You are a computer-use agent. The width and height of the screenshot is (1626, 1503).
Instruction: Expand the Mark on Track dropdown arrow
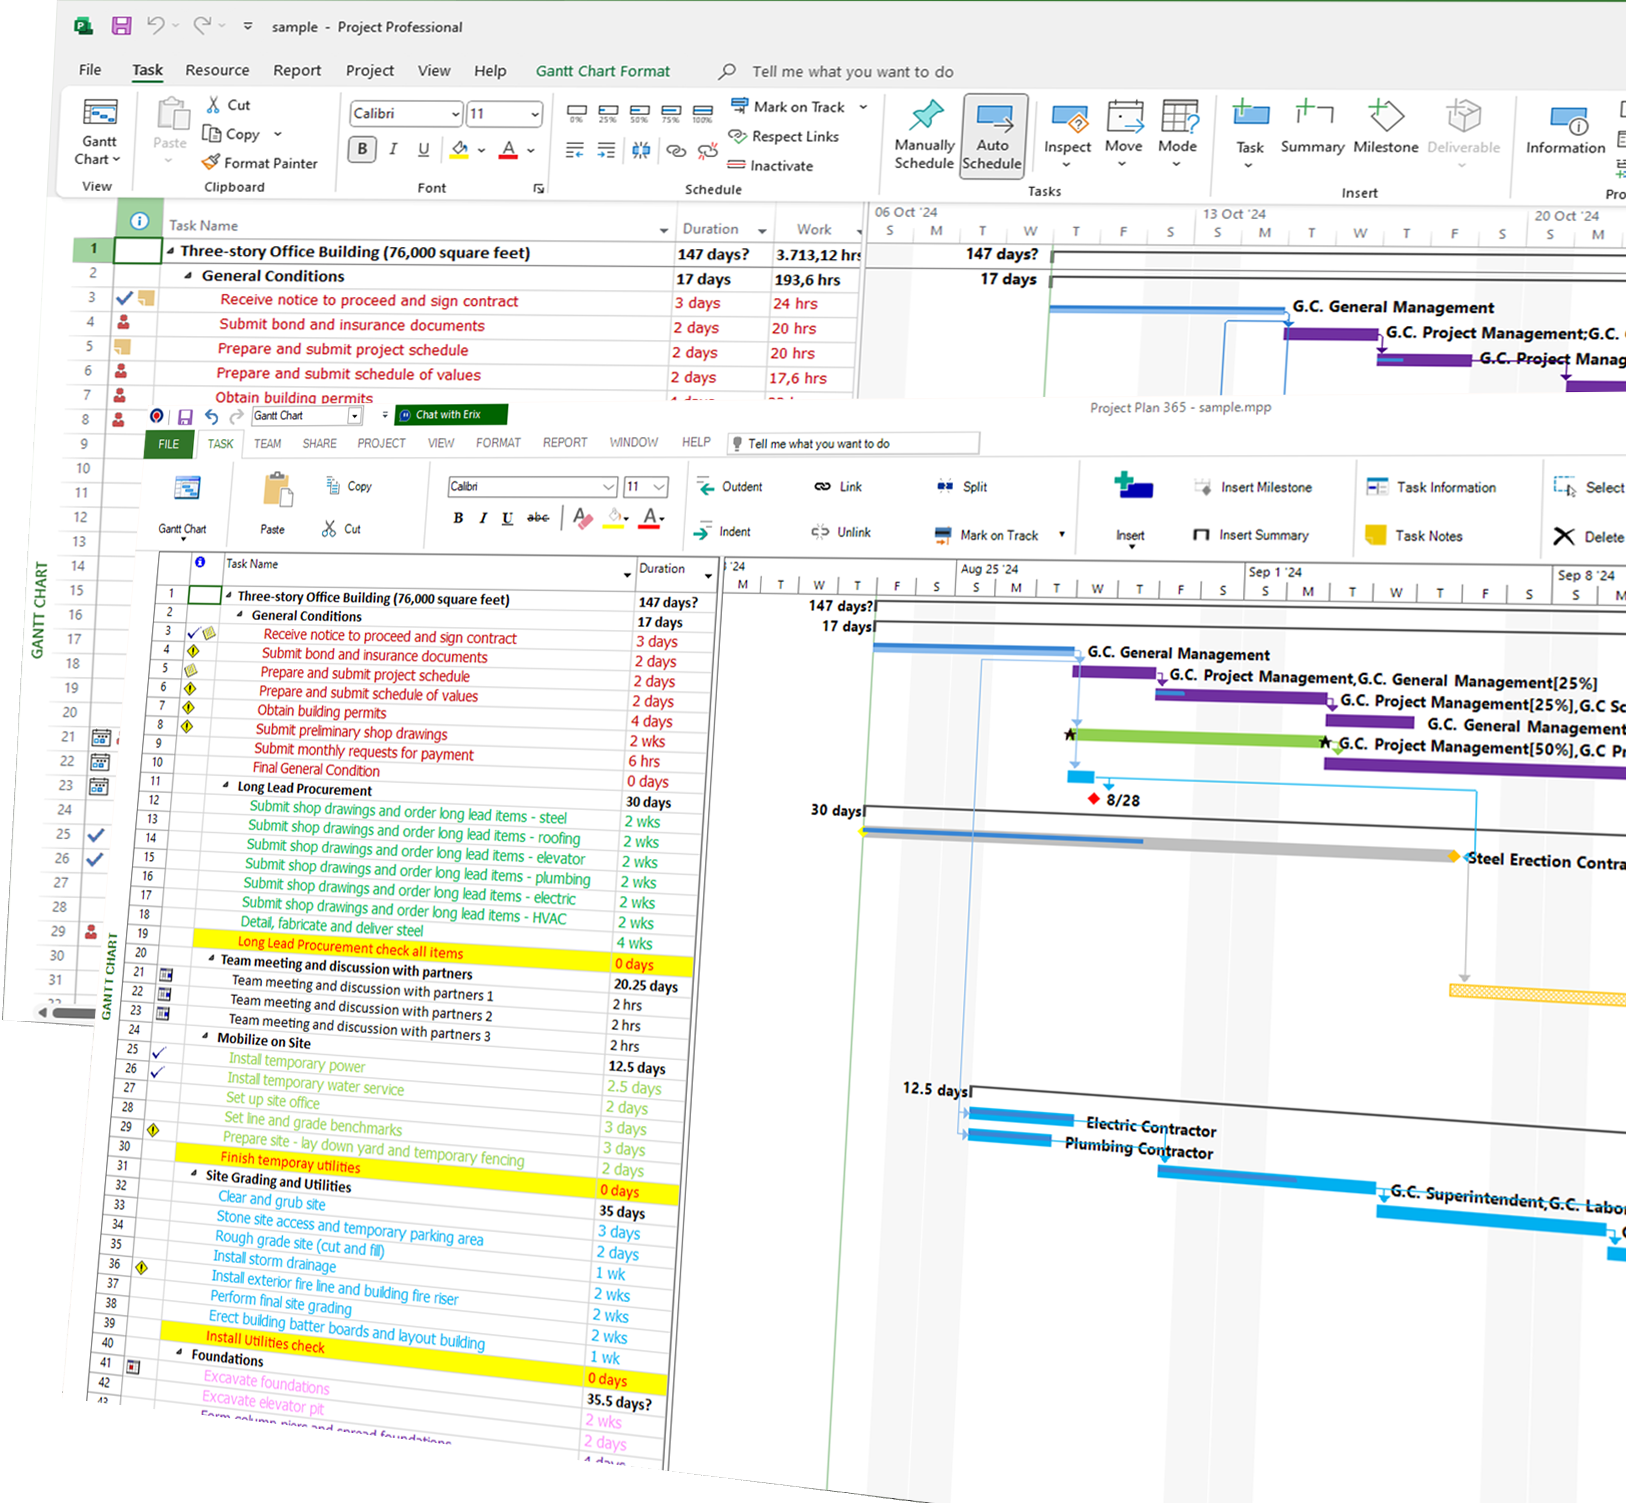coord(863,107)
